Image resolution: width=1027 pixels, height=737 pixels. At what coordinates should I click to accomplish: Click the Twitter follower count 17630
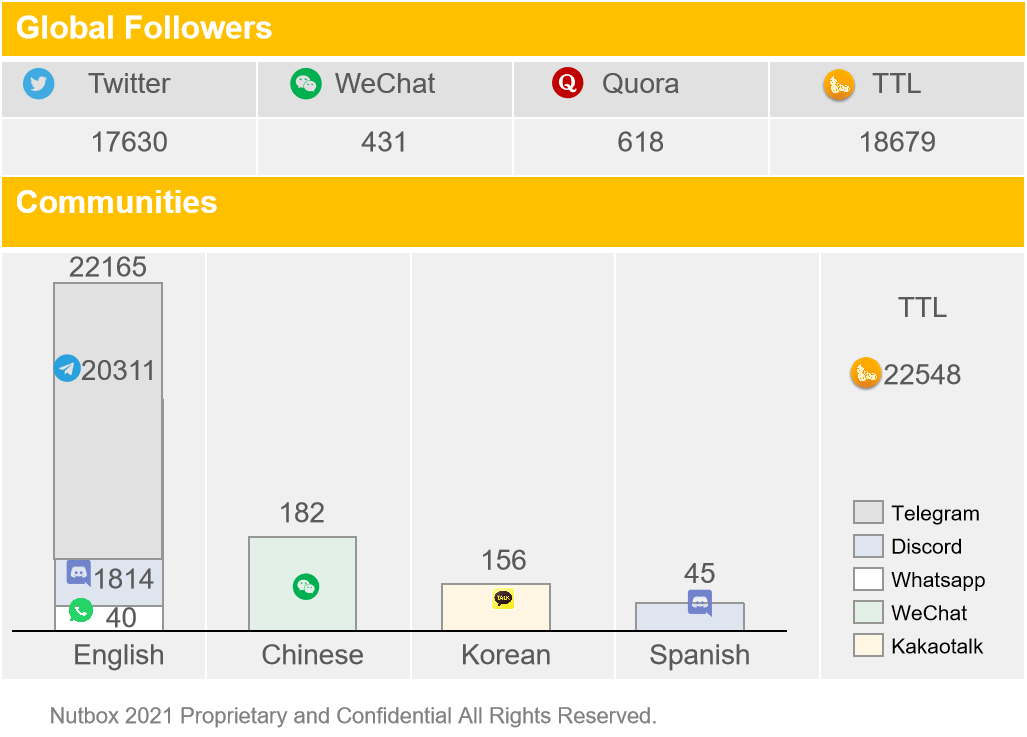click(x=129, y=142)
